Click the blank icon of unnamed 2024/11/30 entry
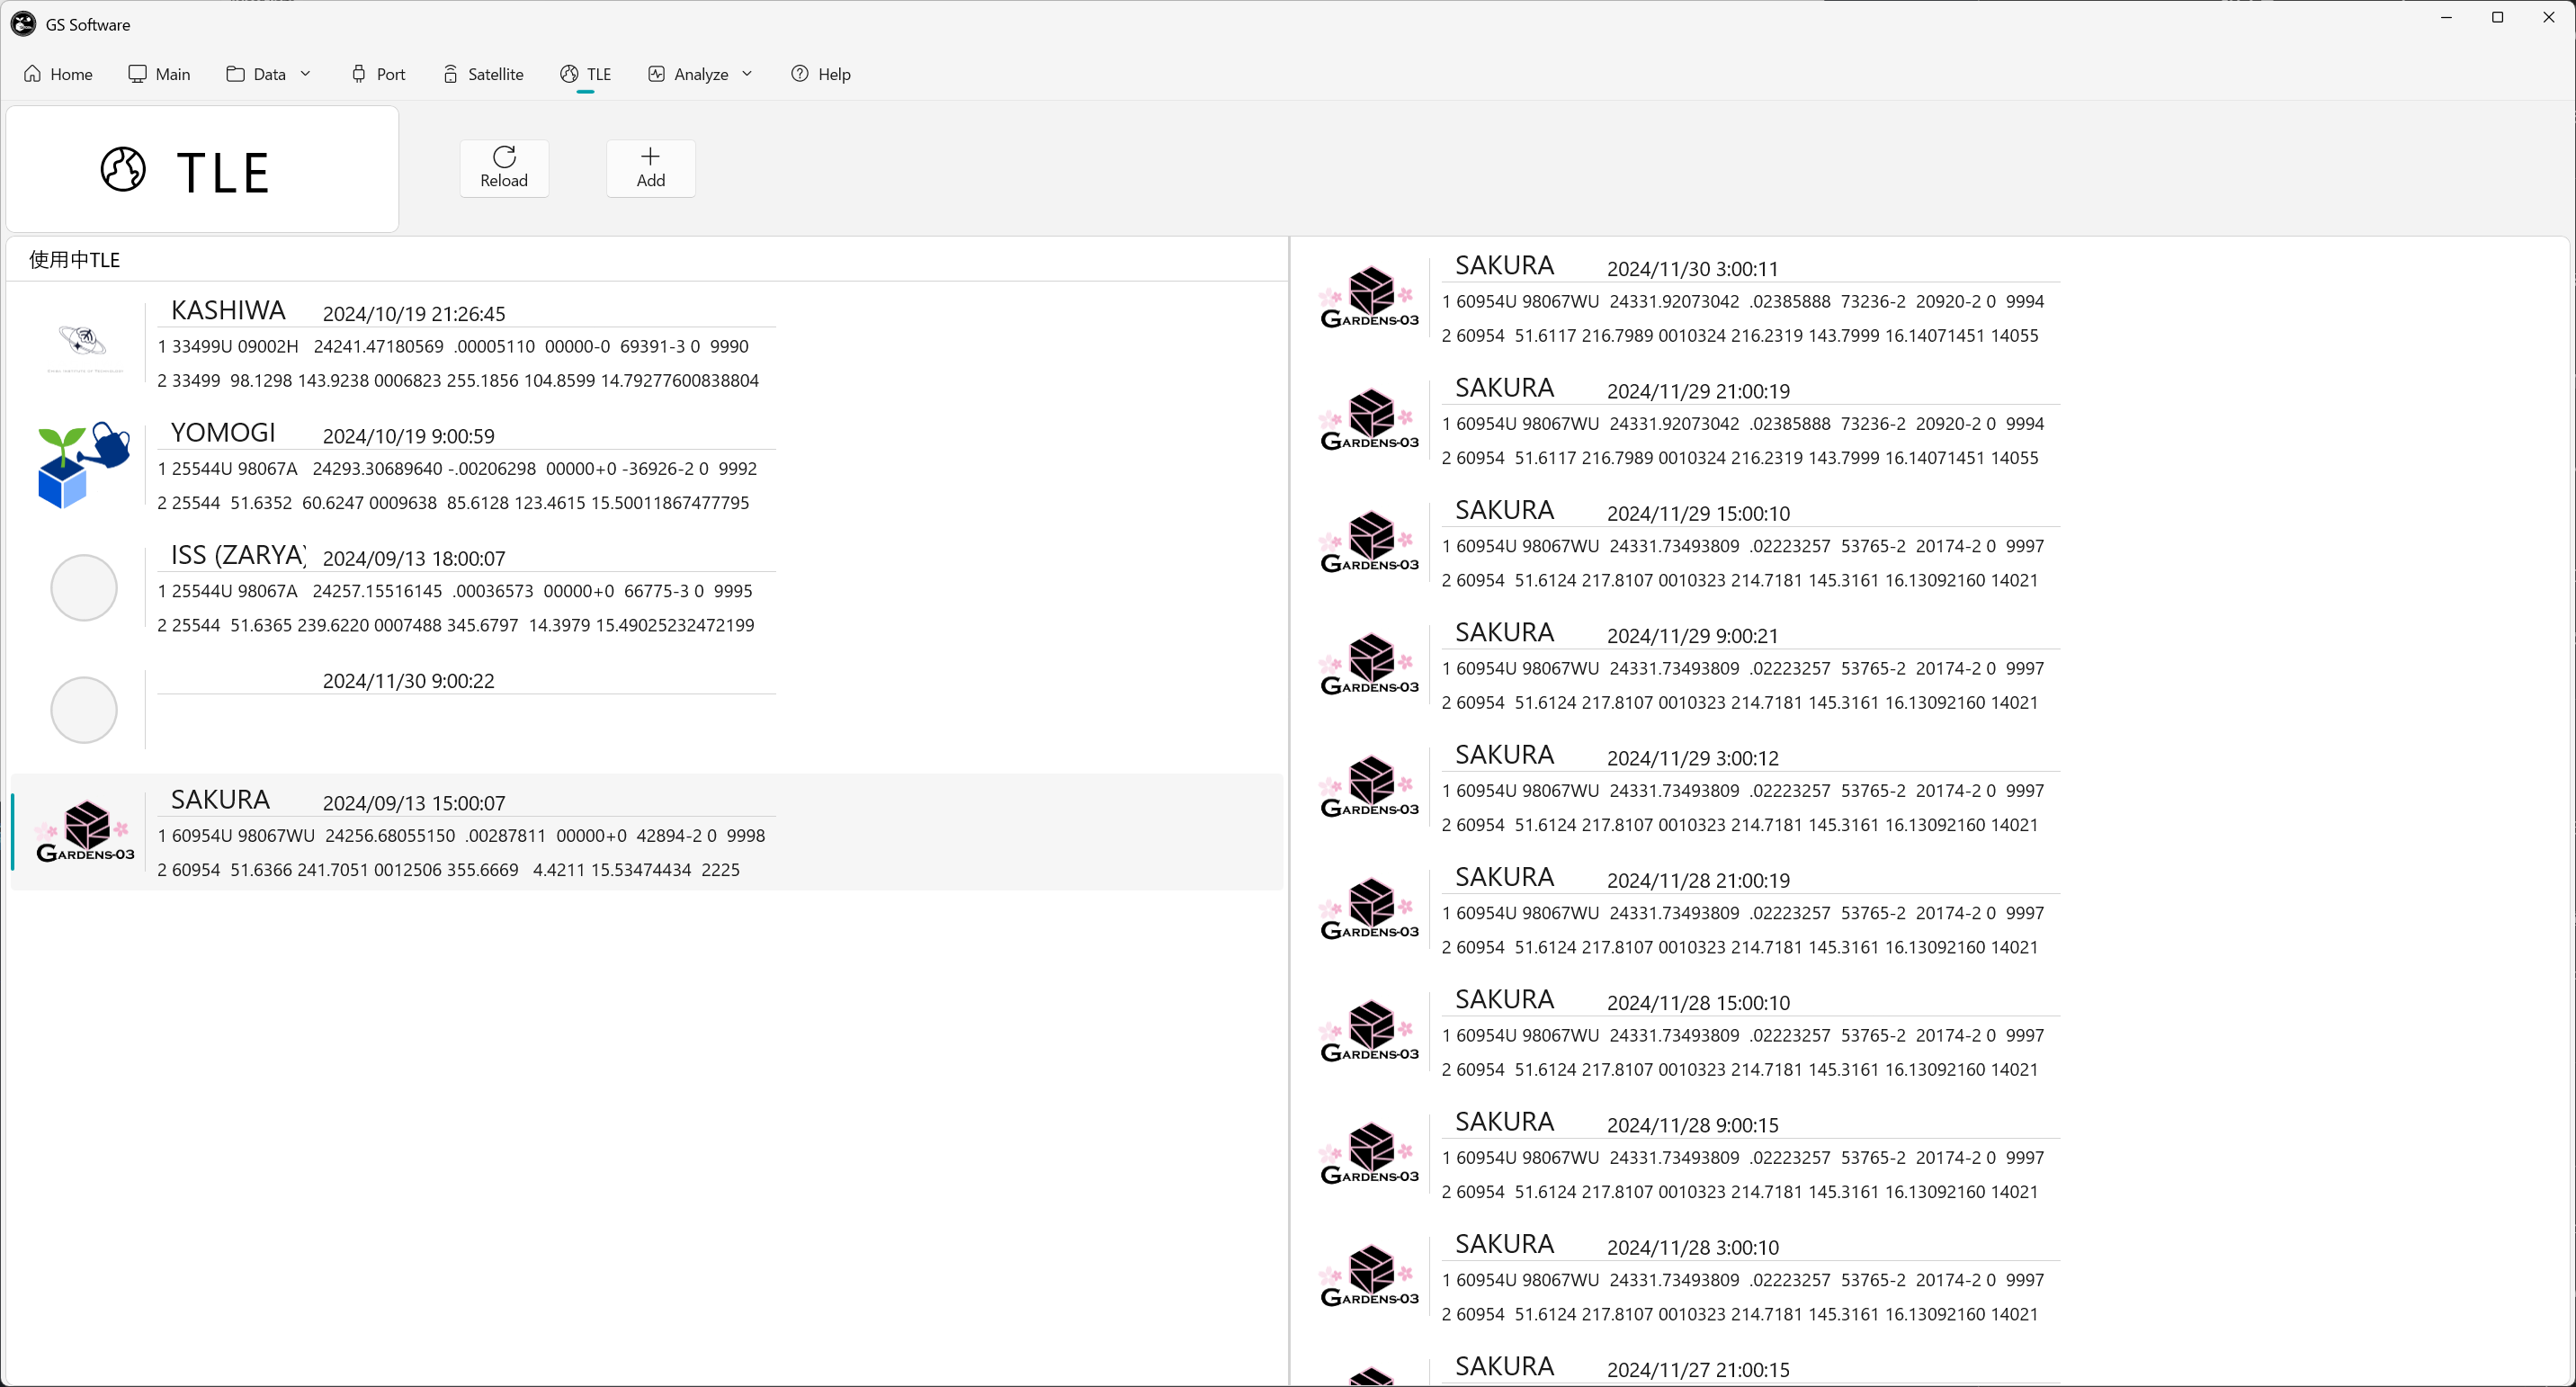The width and height of the screenshot is (2576, 1387). coord(84,710)
